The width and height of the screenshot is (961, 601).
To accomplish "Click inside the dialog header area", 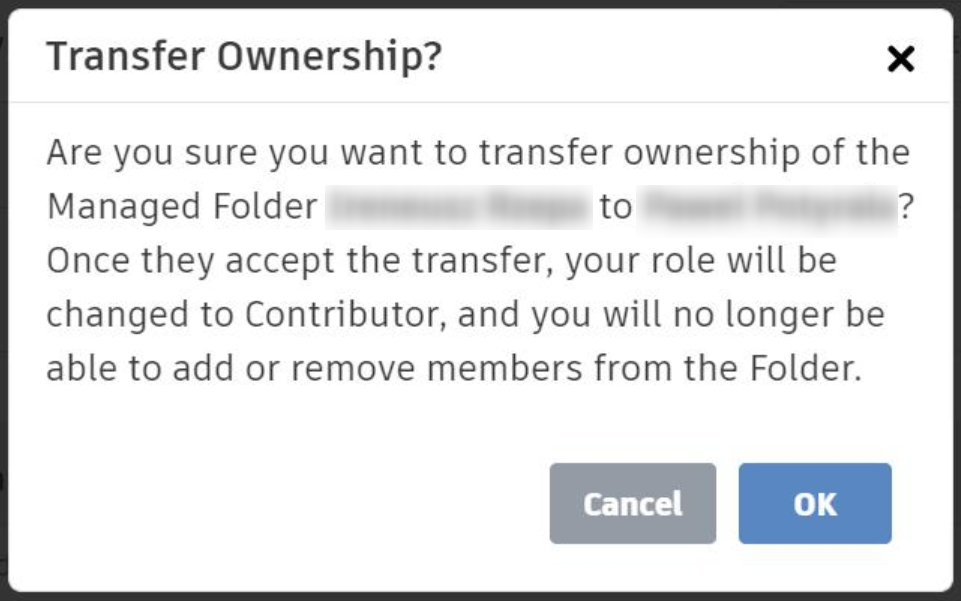I will point(480,58).
